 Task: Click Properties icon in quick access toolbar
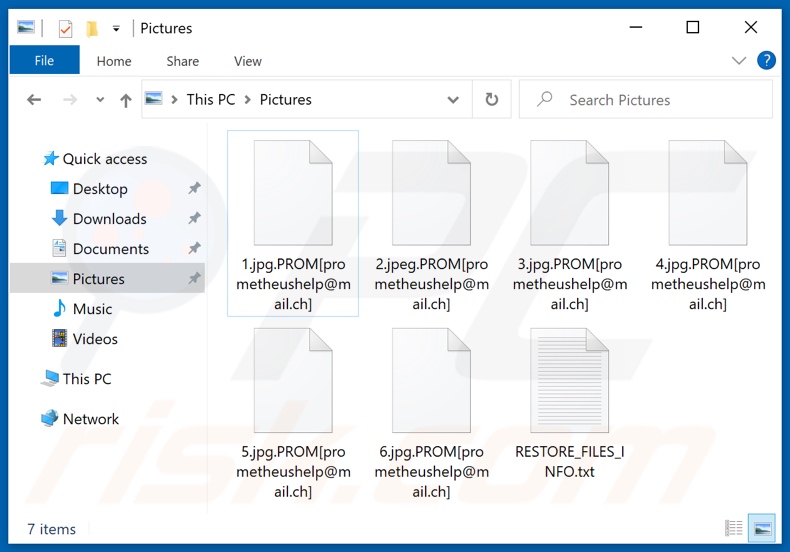[x=66, y=28]
